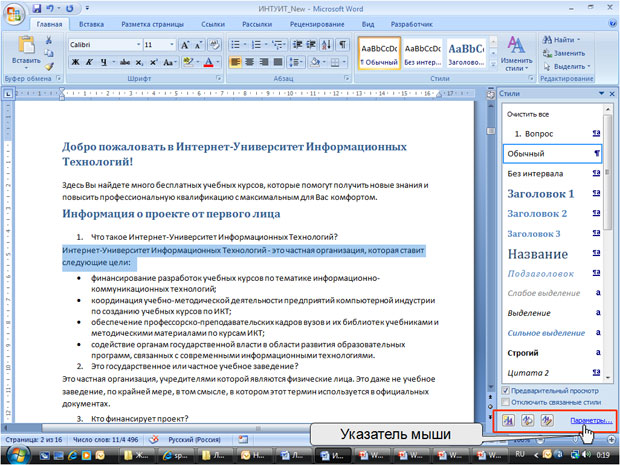Open the Рецензирование tab

coord(317,24)
